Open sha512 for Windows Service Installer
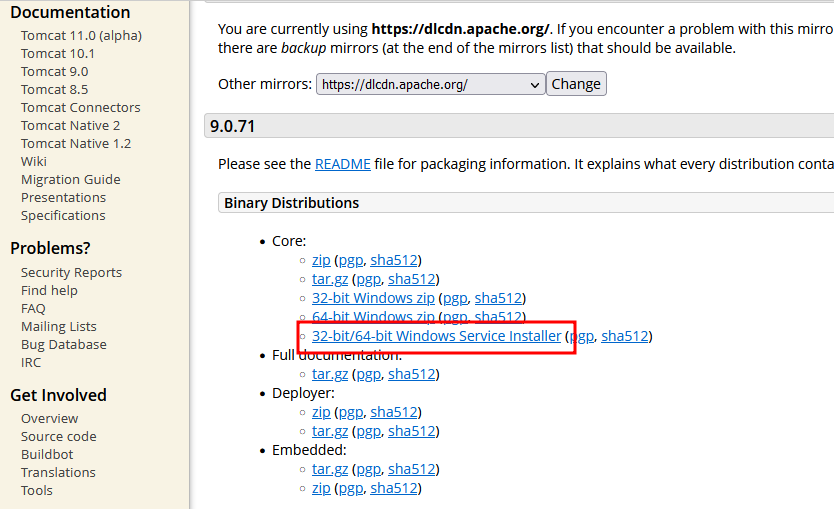 [x=625, y=337]
